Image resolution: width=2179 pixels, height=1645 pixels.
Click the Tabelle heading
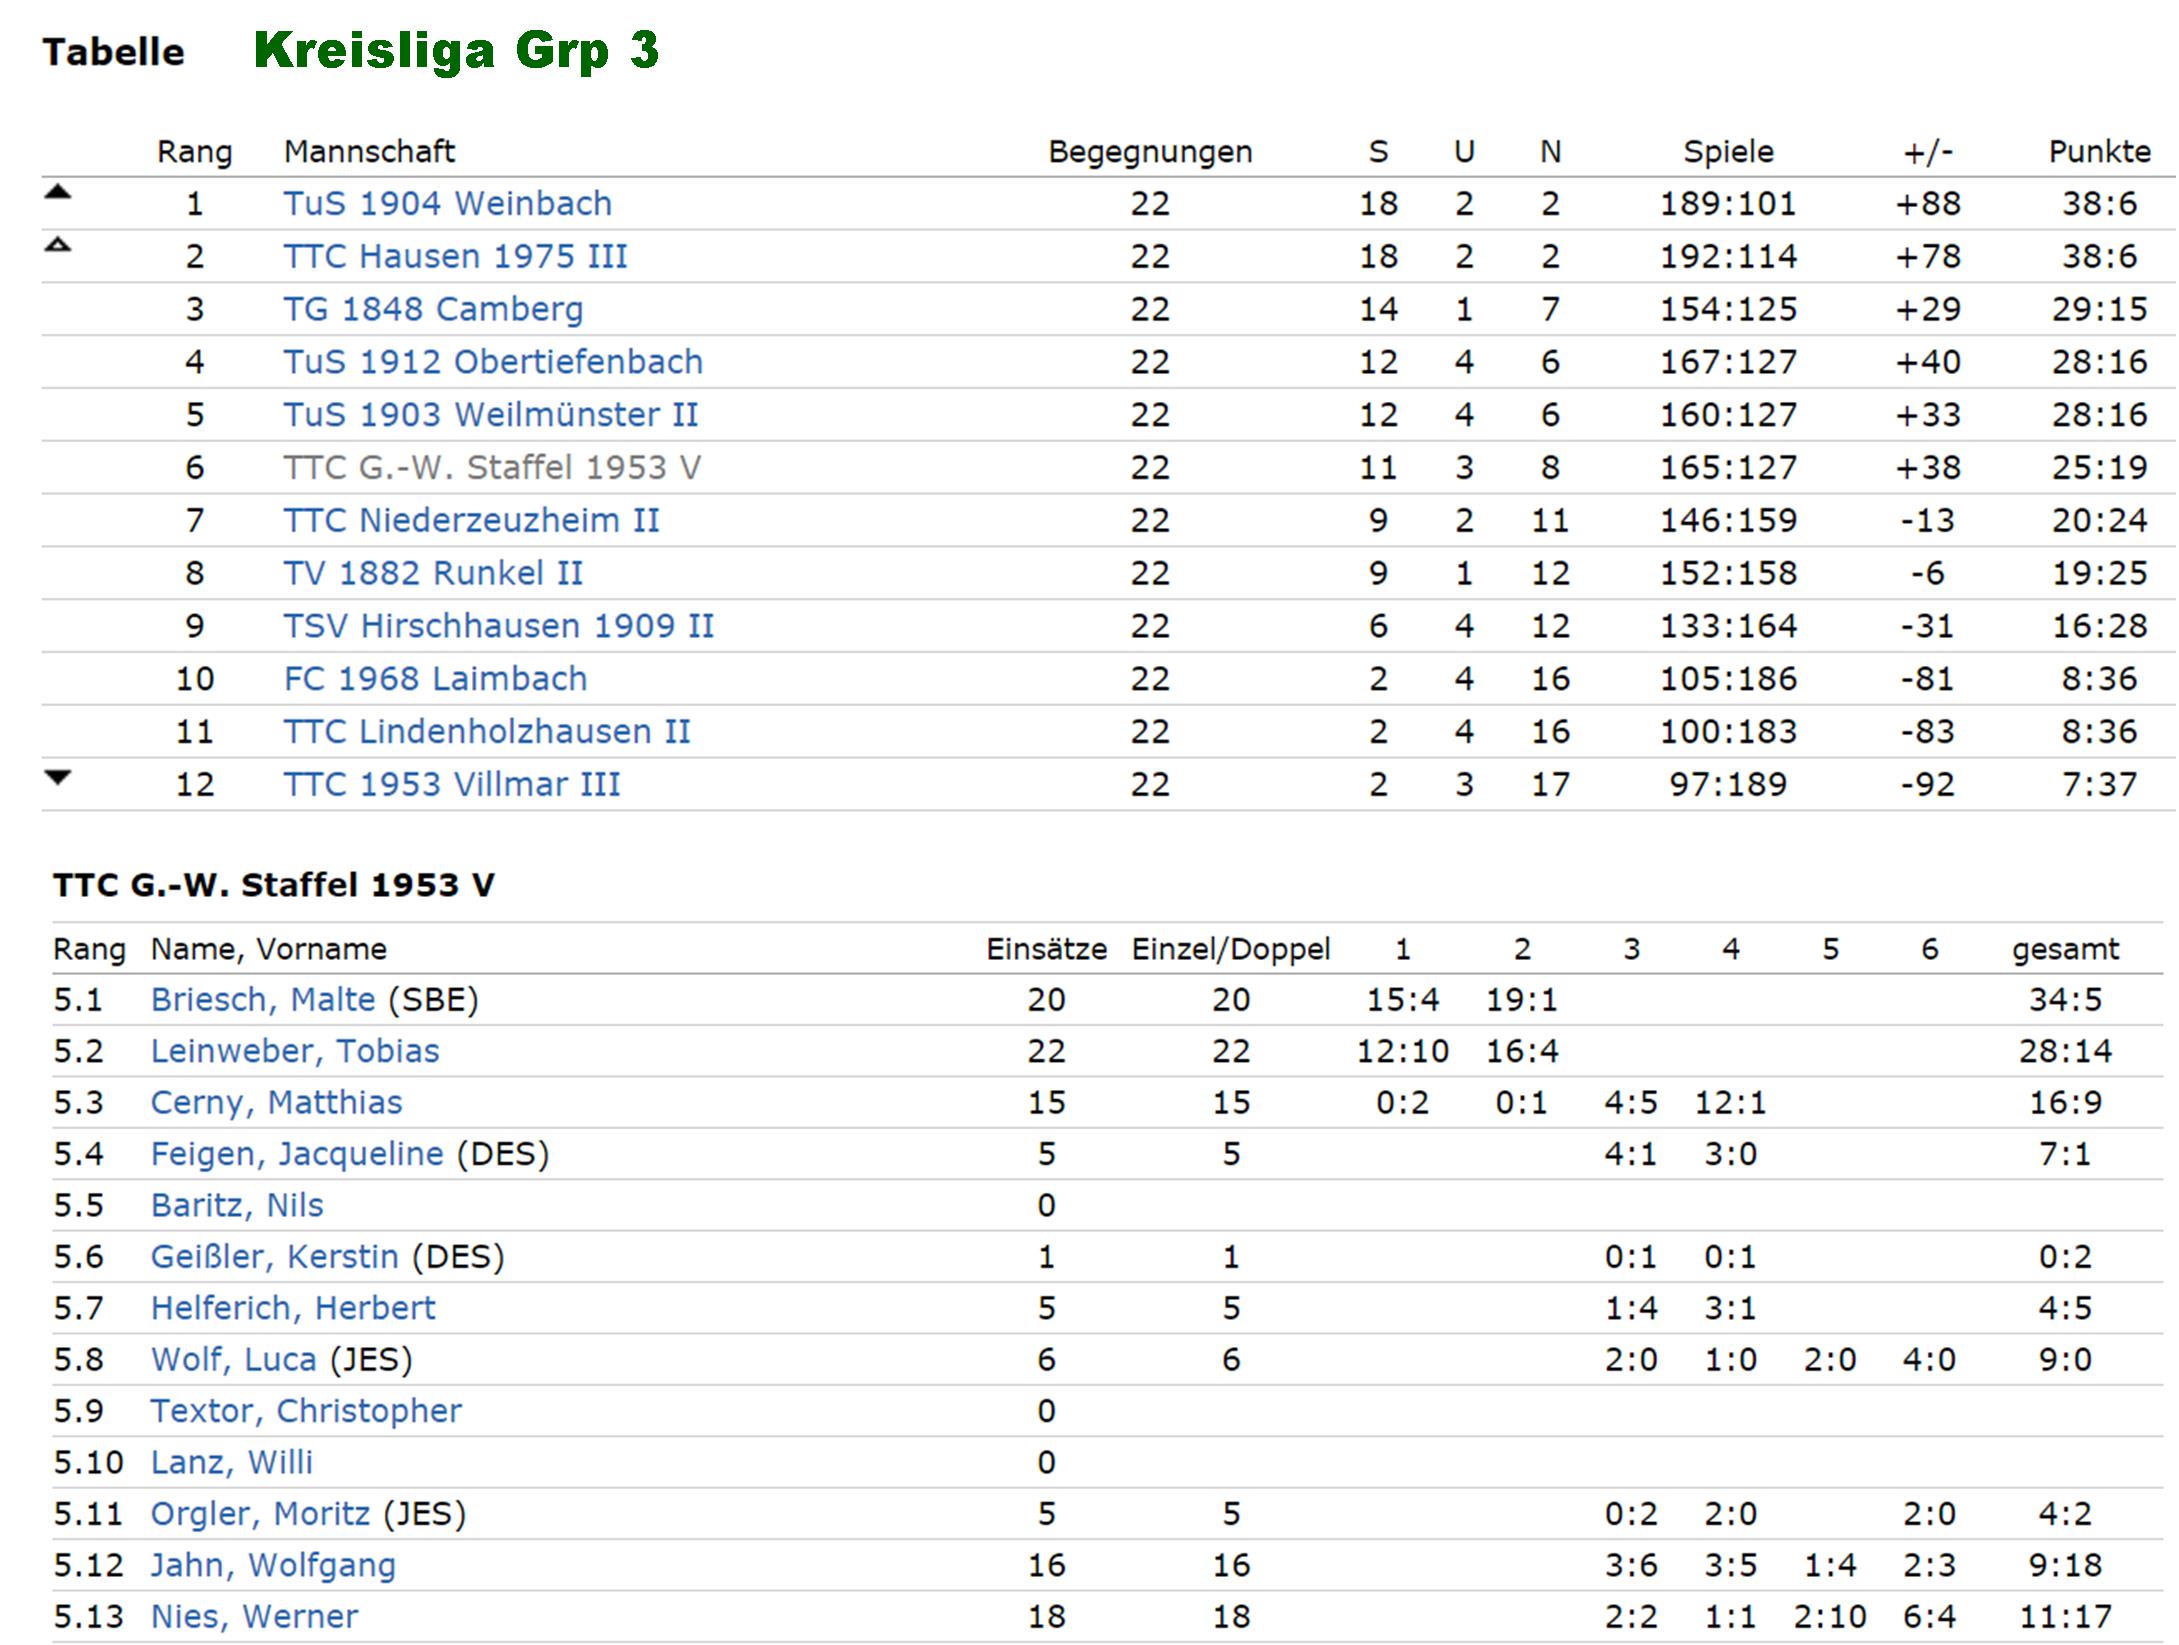click(113, 52)
